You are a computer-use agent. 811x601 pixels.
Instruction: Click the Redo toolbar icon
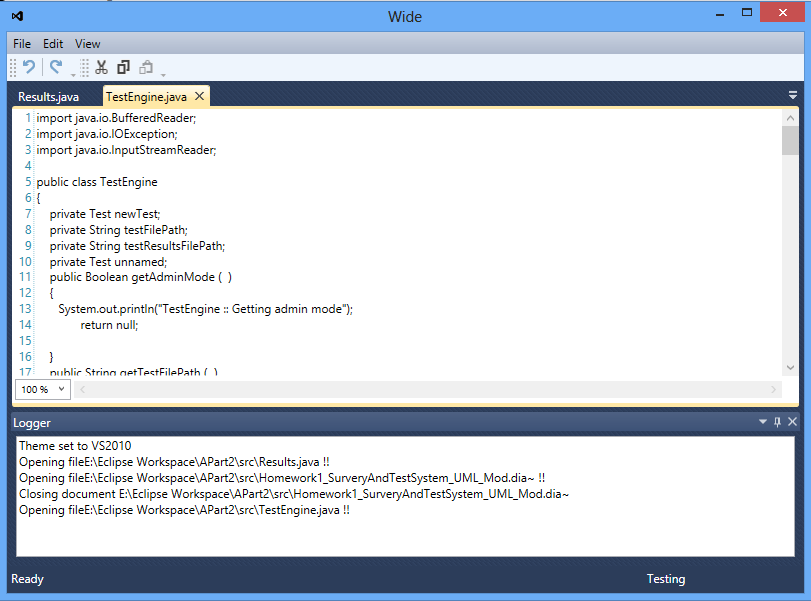(x=56, y=67)
